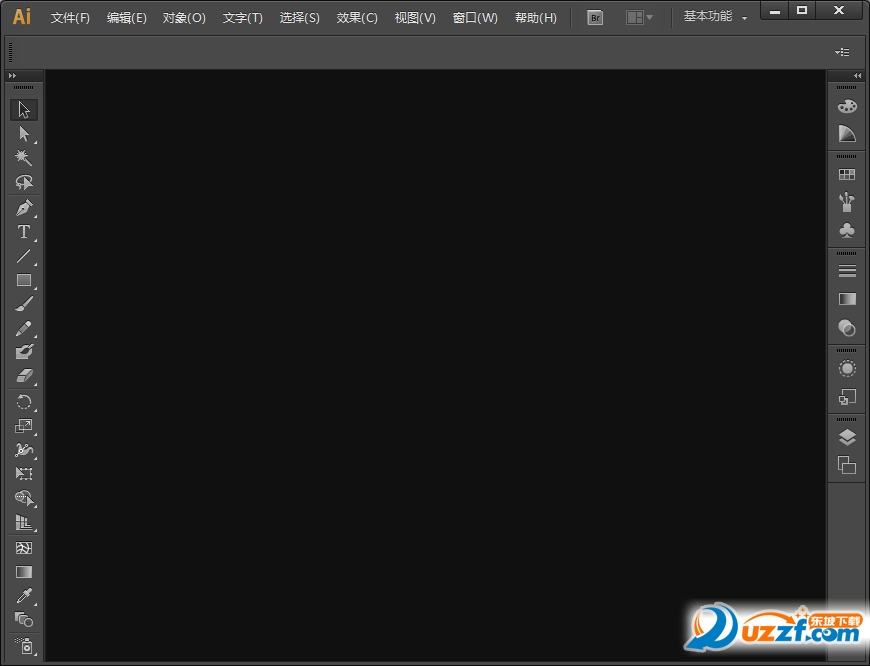Select the Scale tool
Screen dimensions: 870x666
point(24,426)
